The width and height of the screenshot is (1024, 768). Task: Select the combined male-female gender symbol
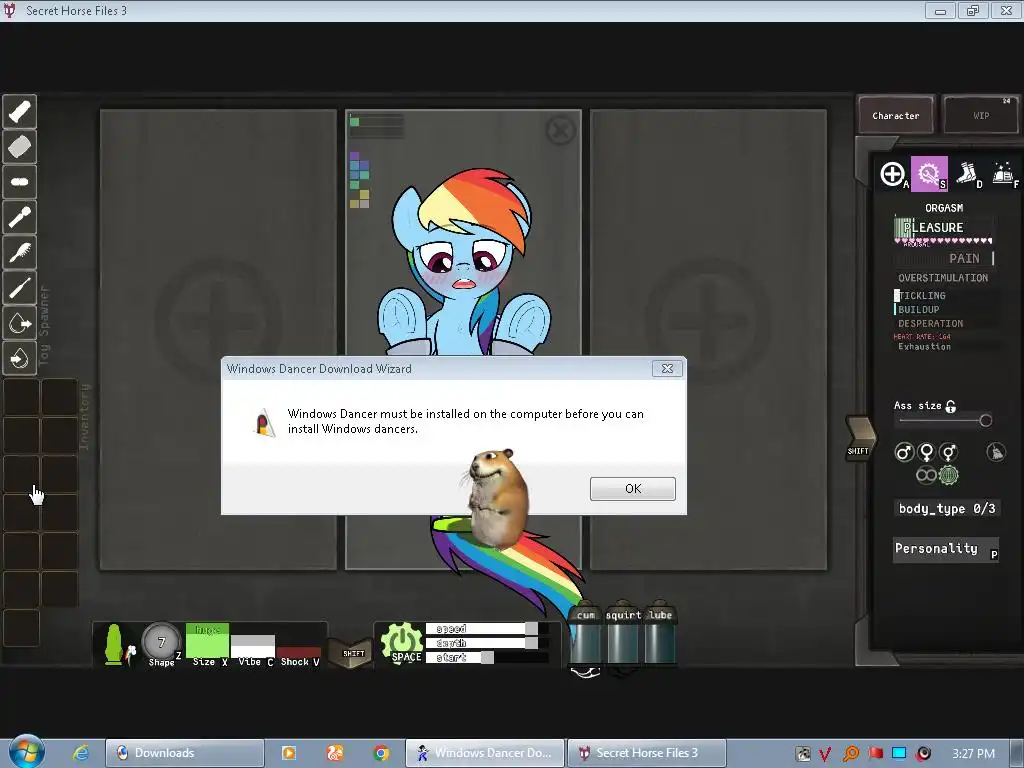[949, 452]
